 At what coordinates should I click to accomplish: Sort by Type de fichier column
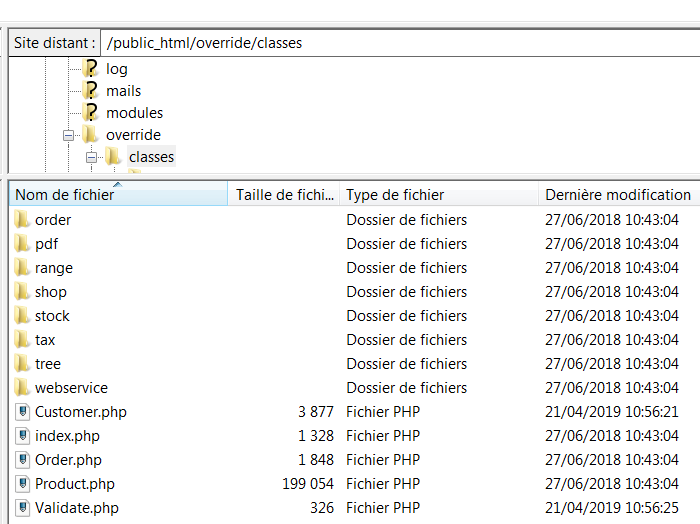[439, 194]
